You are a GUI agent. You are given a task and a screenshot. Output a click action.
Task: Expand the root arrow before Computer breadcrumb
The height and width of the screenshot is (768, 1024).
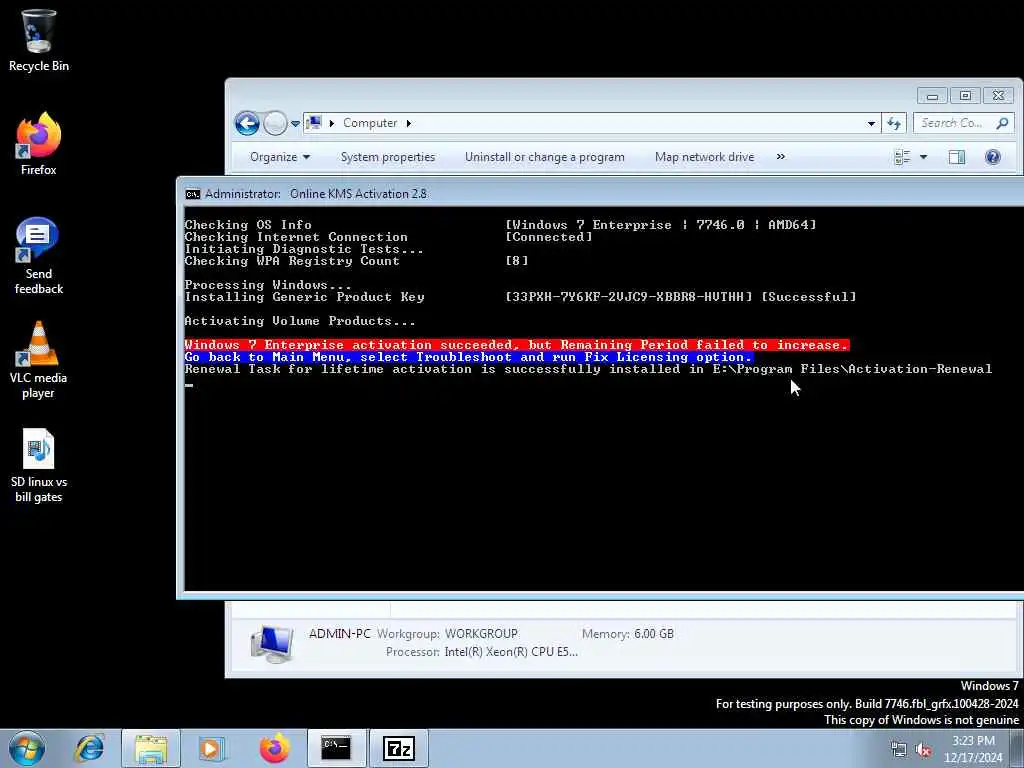tap(332, 123)
